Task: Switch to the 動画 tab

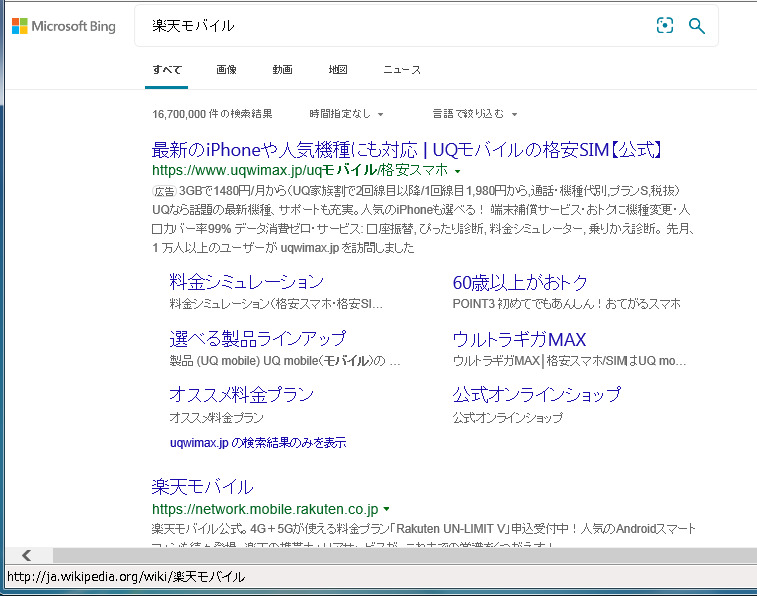Action: tap(282, 70)
